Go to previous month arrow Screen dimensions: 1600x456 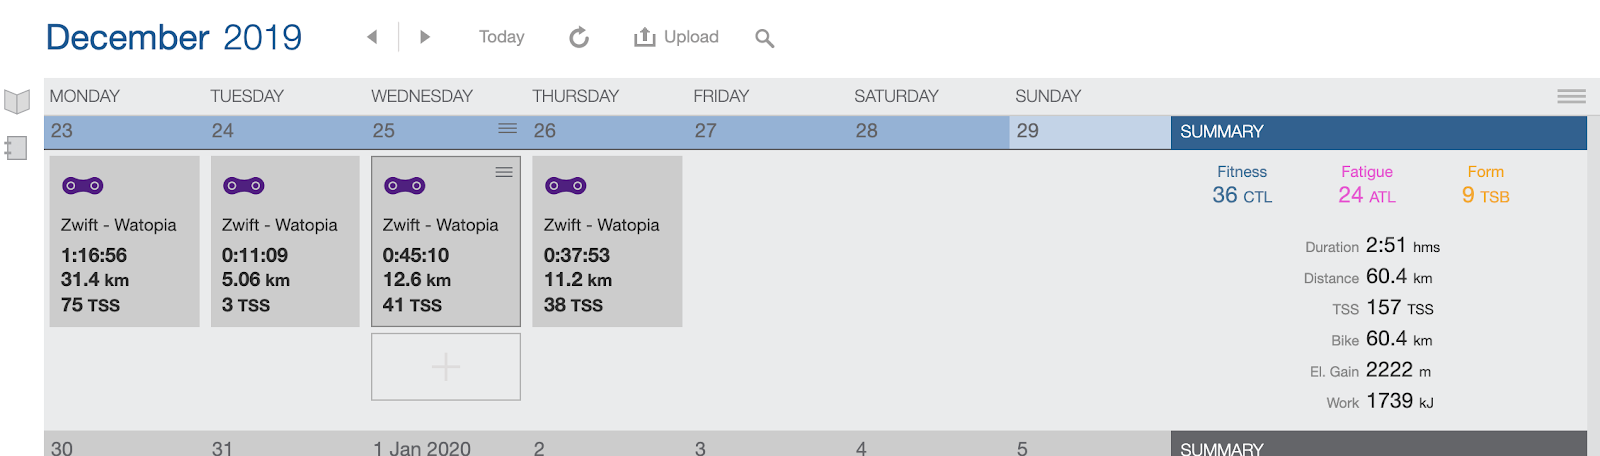click(x=372, y=37)
